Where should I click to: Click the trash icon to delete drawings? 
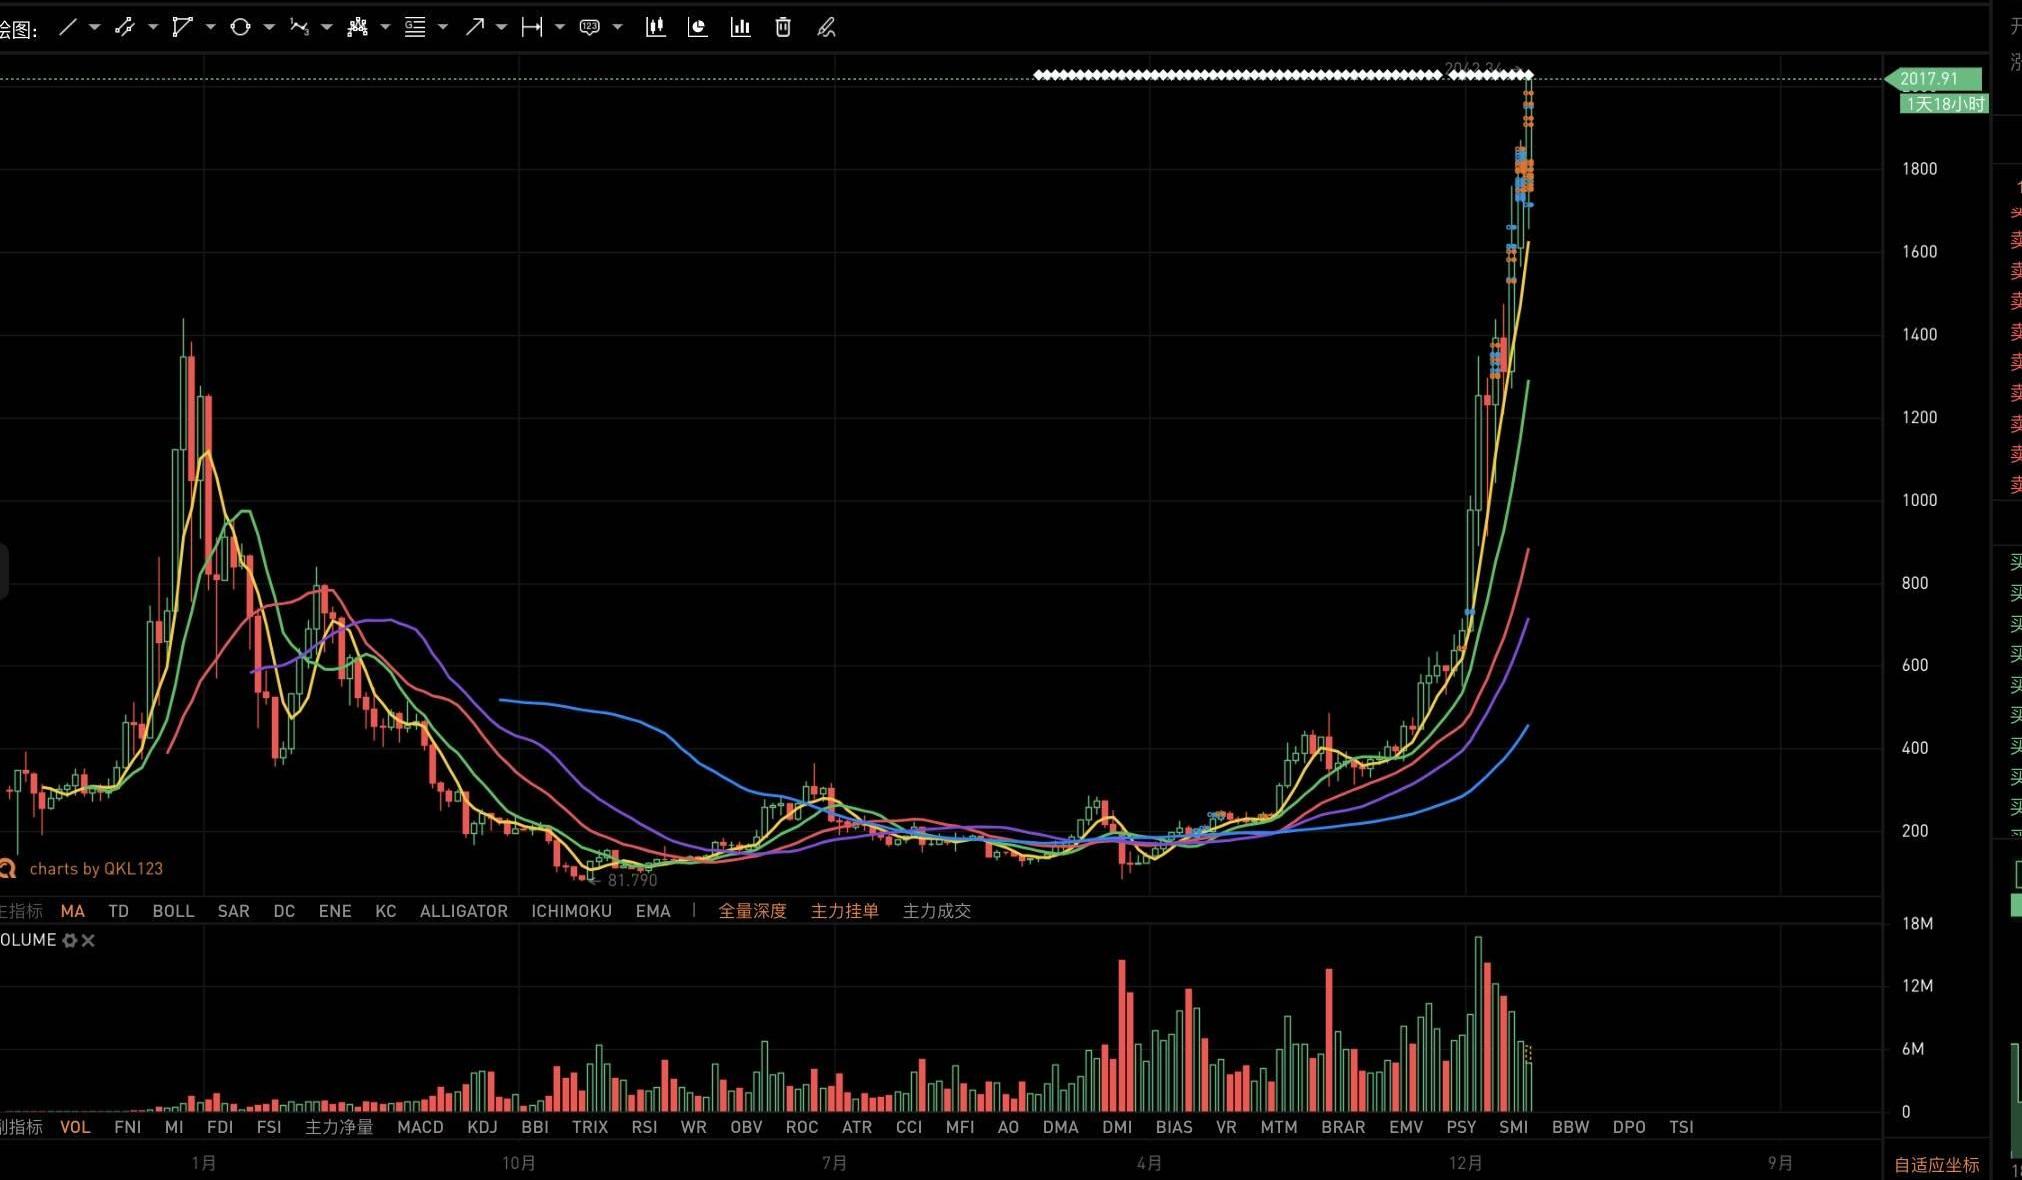click(783, 28)
